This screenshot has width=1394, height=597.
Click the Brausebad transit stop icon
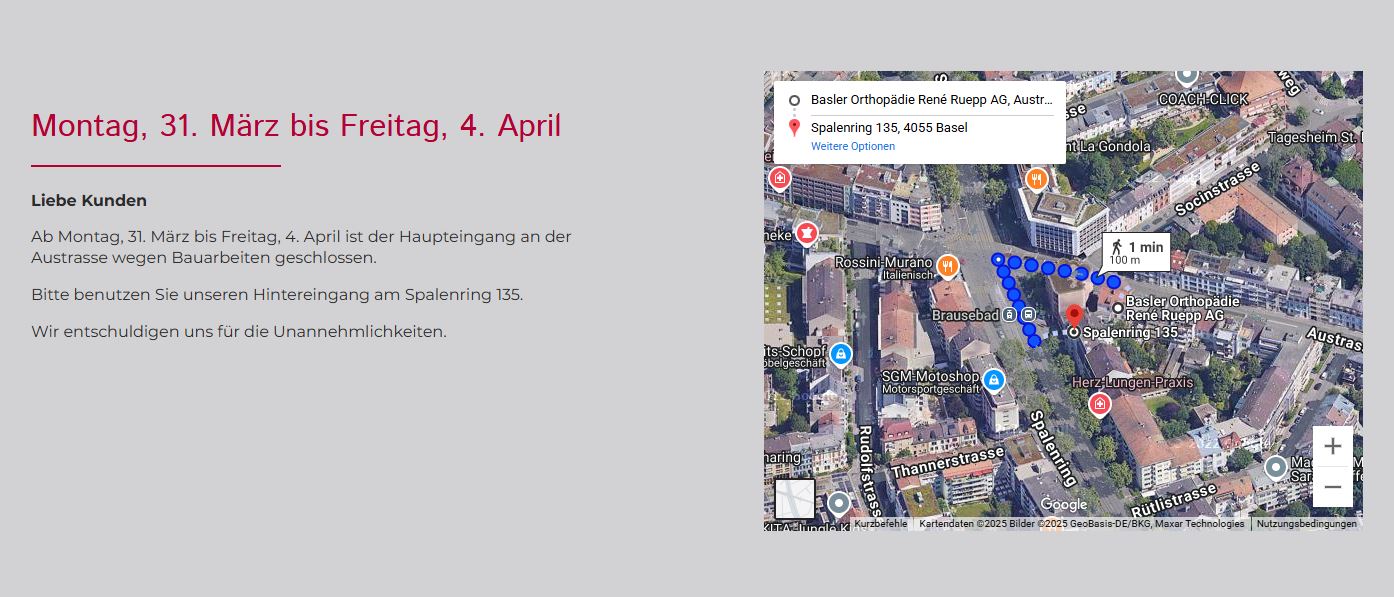coord(1011,315)
